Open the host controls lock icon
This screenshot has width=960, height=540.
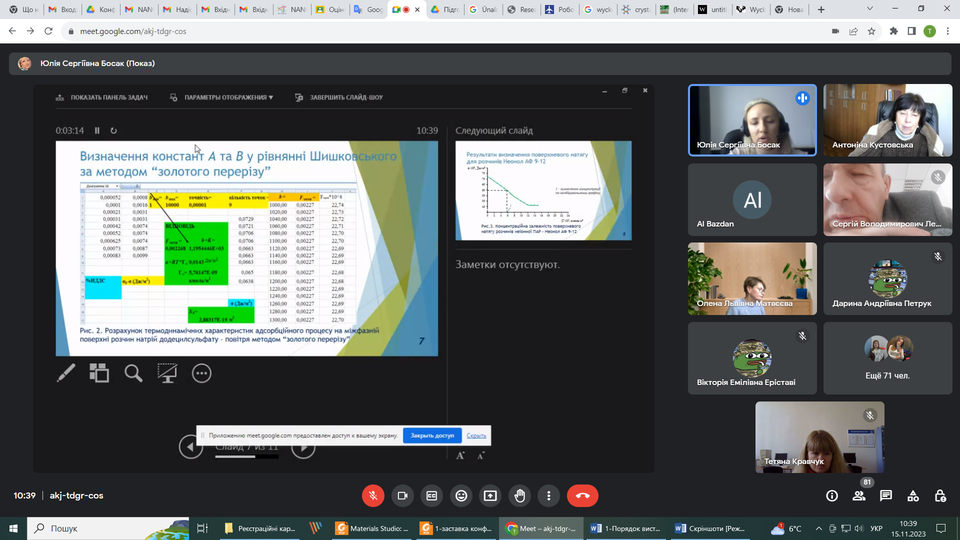pyautogui.click(x=939, y=495)
